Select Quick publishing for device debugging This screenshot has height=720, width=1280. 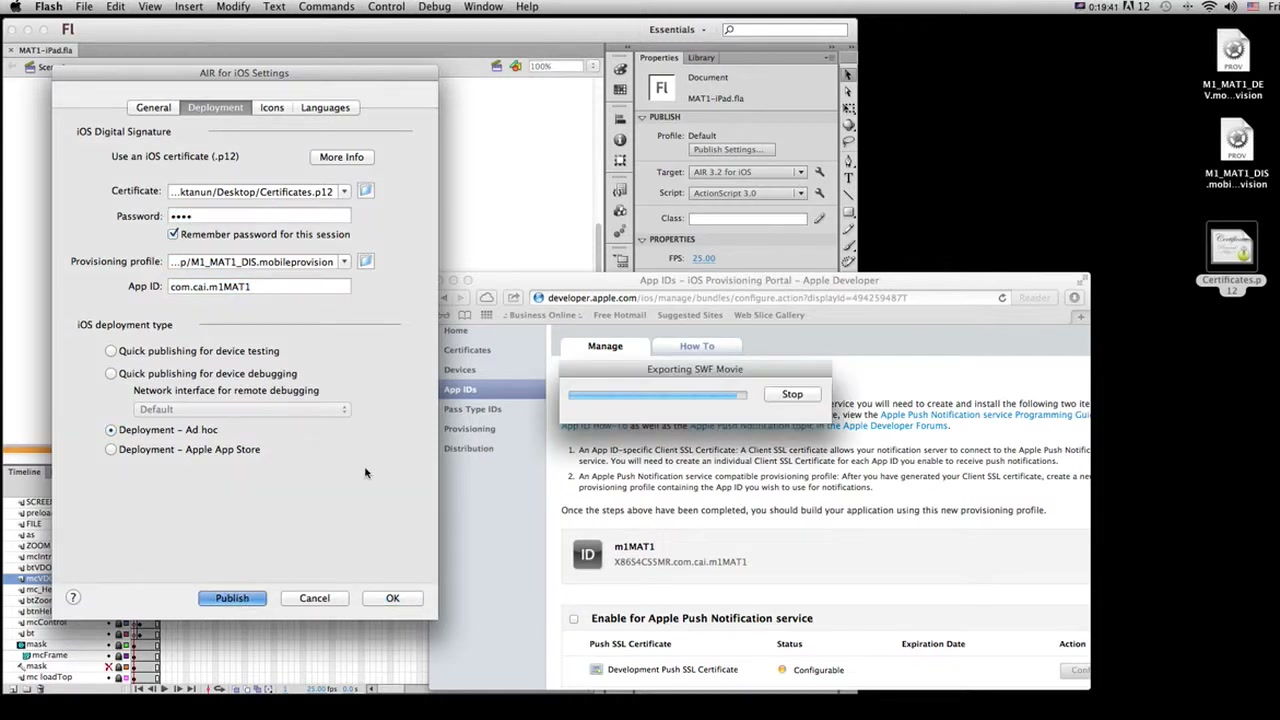tap(111, 373)
